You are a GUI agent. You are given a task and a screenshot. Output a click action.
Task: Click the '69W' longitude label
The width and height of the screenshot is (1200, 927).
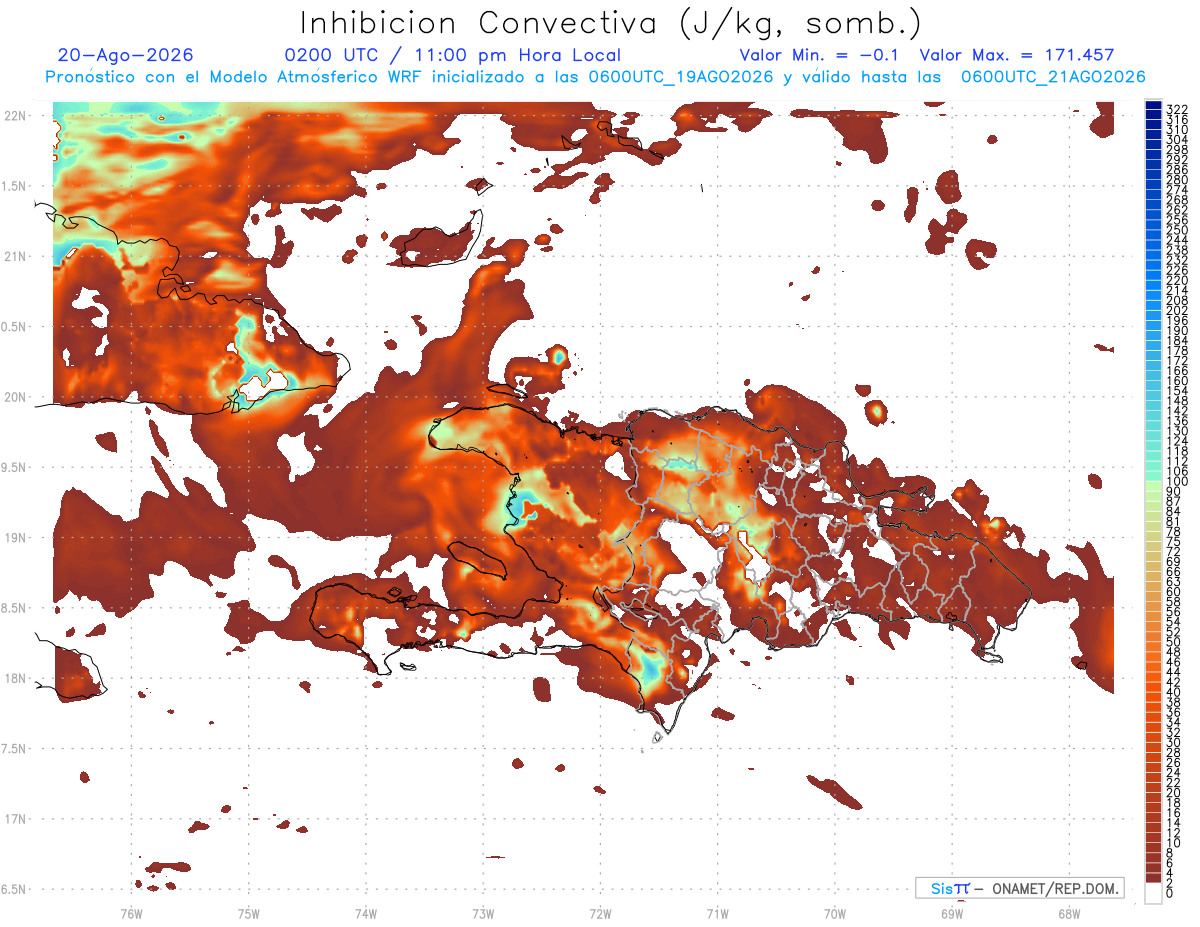952,913
